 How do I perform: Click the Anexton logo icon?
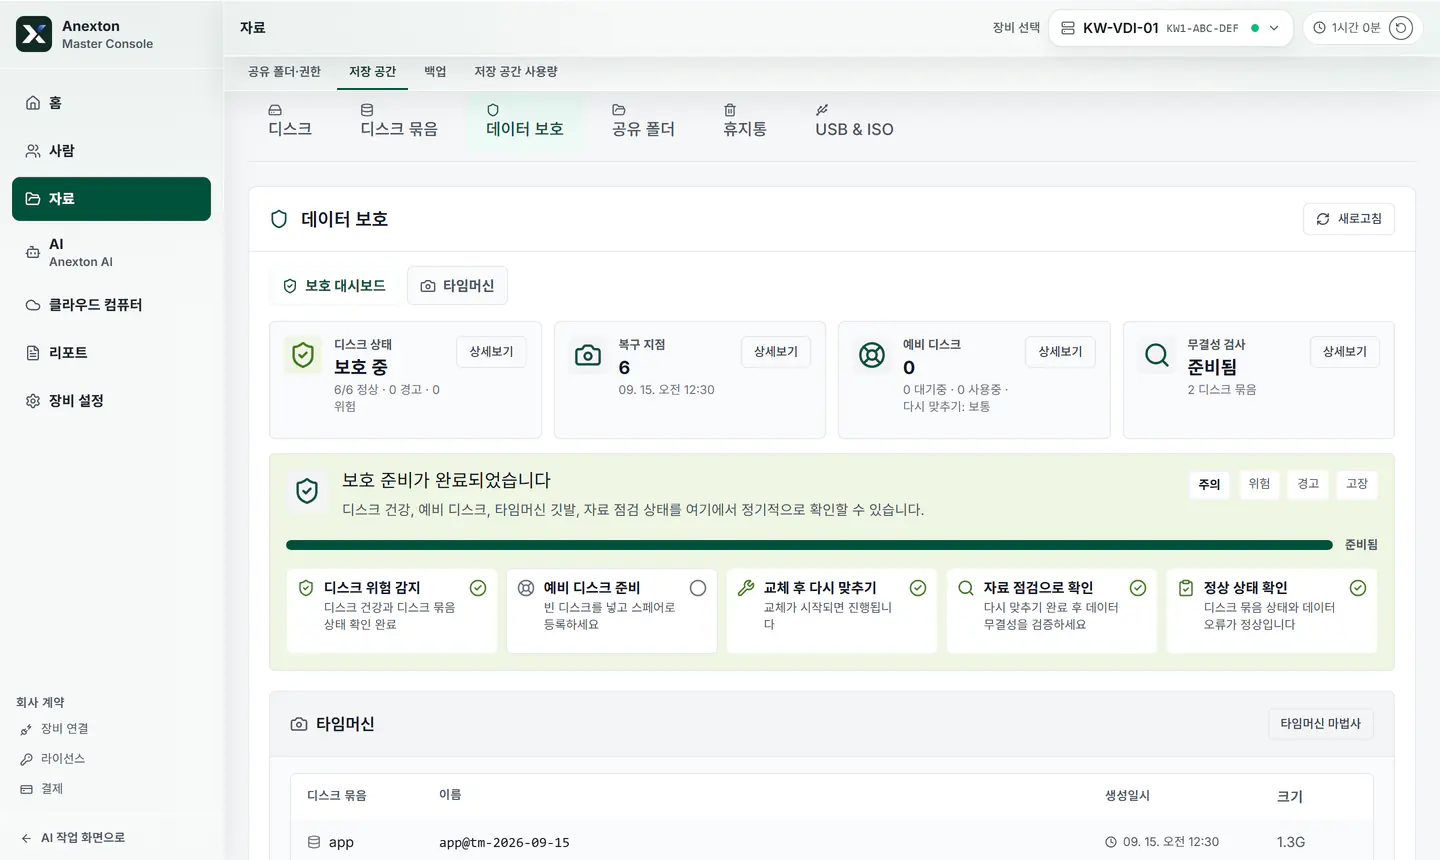[x=34, y=34]
